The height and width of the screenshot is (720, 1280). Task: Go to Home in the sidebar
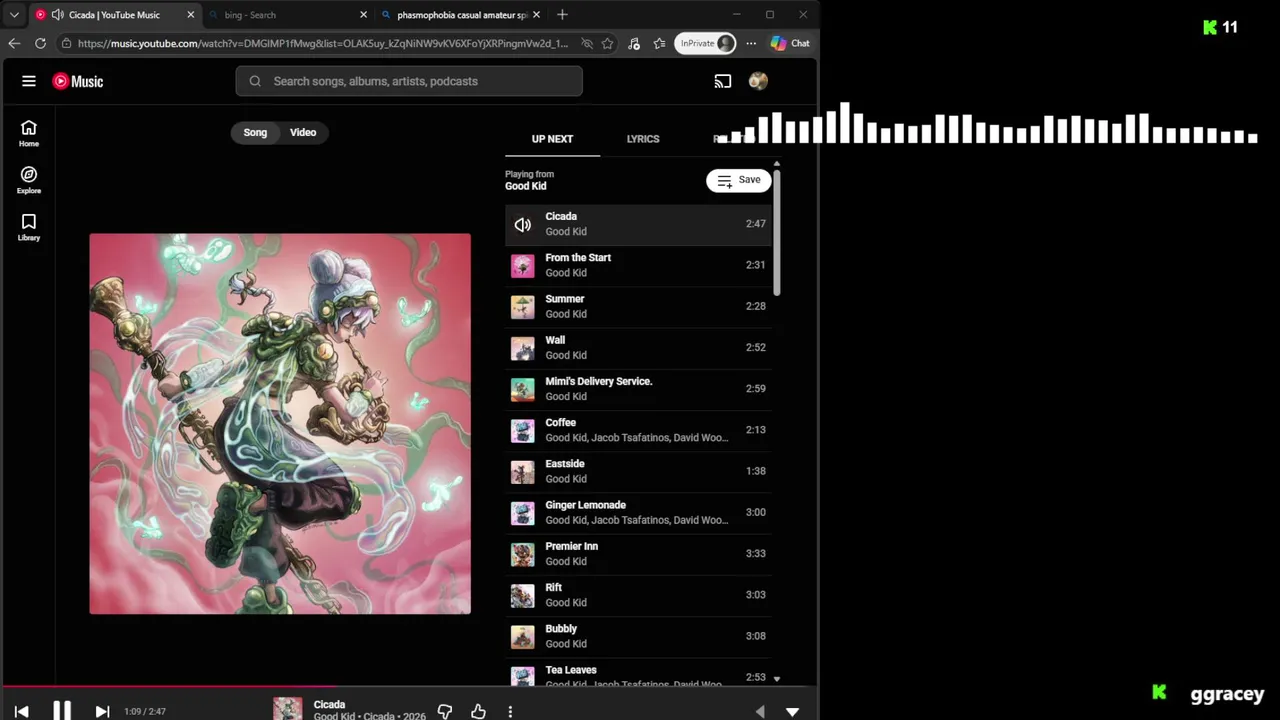(29, 133)
